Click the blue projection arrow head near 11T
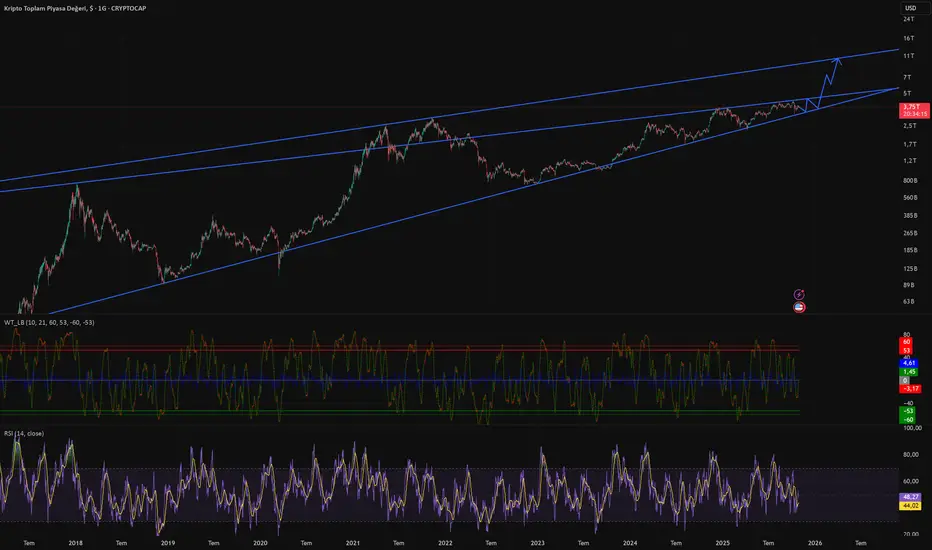The image size is (932, 550). 839,63
